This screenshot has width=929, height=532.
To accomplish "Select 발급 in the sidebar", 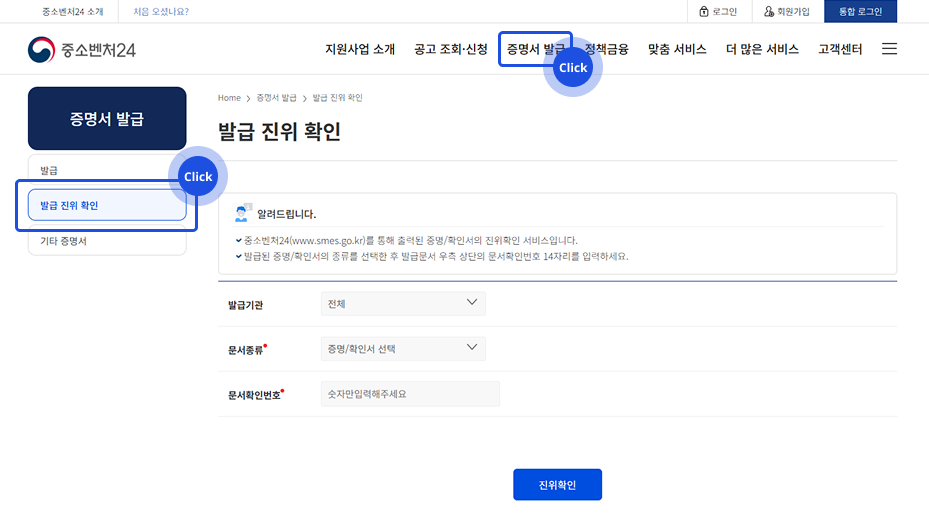I will (106, 171).
